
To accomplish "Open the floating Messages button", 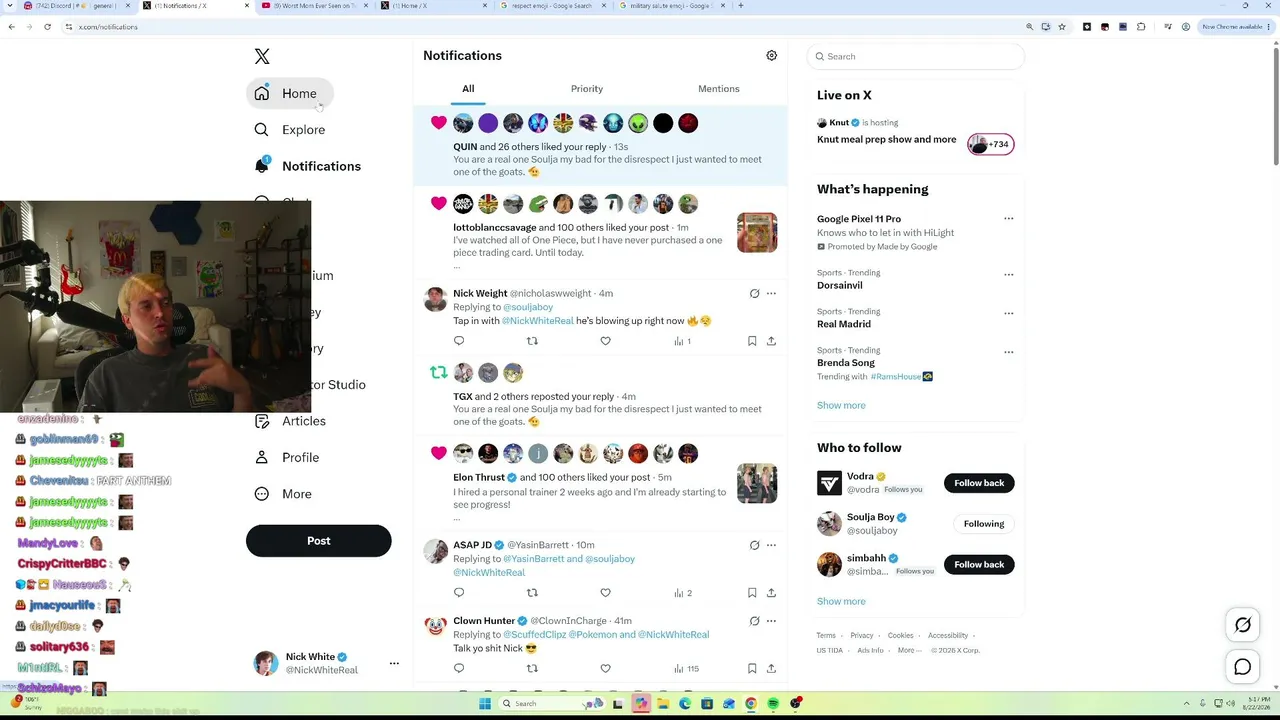I will point(1243,668).
